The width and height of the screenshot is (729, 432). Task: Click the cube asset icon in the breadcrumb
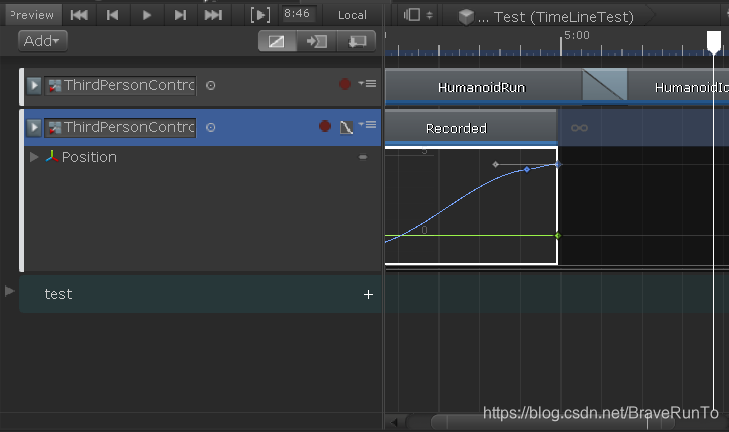coord(466,17)
